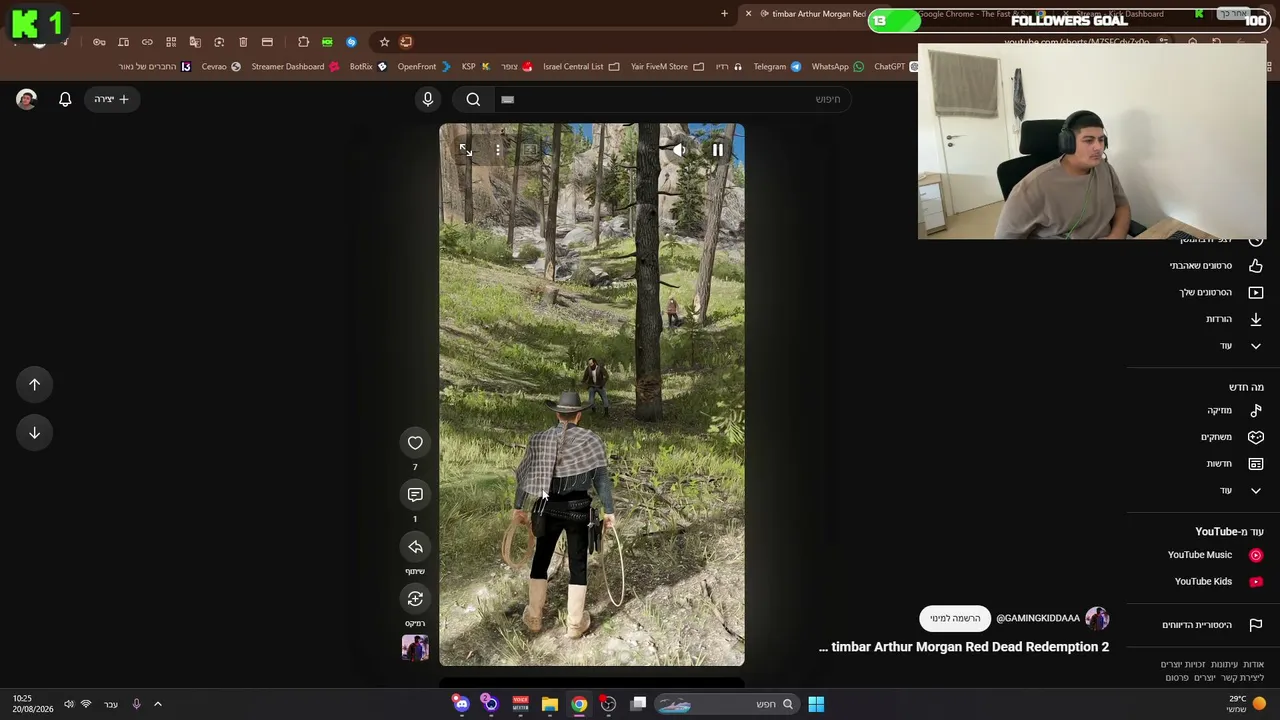1280x720 pixels.
Task: Open the GAMINGKIDDAAA channel avatar
Action: click(1097, 618)
